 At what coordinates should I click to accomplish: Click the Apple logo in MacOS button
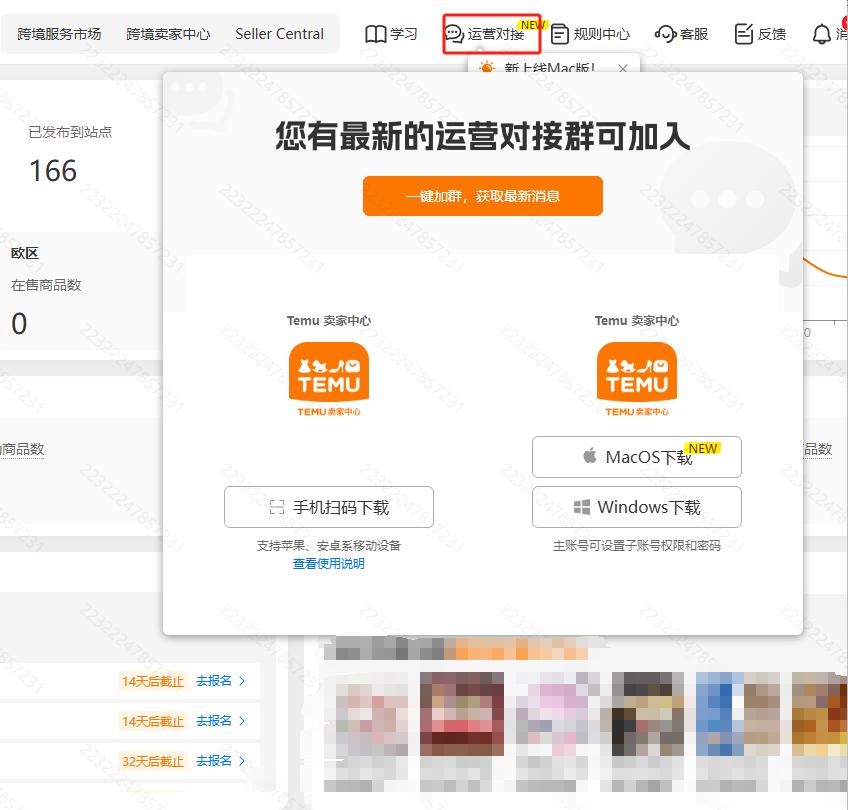tap(590, 456)
